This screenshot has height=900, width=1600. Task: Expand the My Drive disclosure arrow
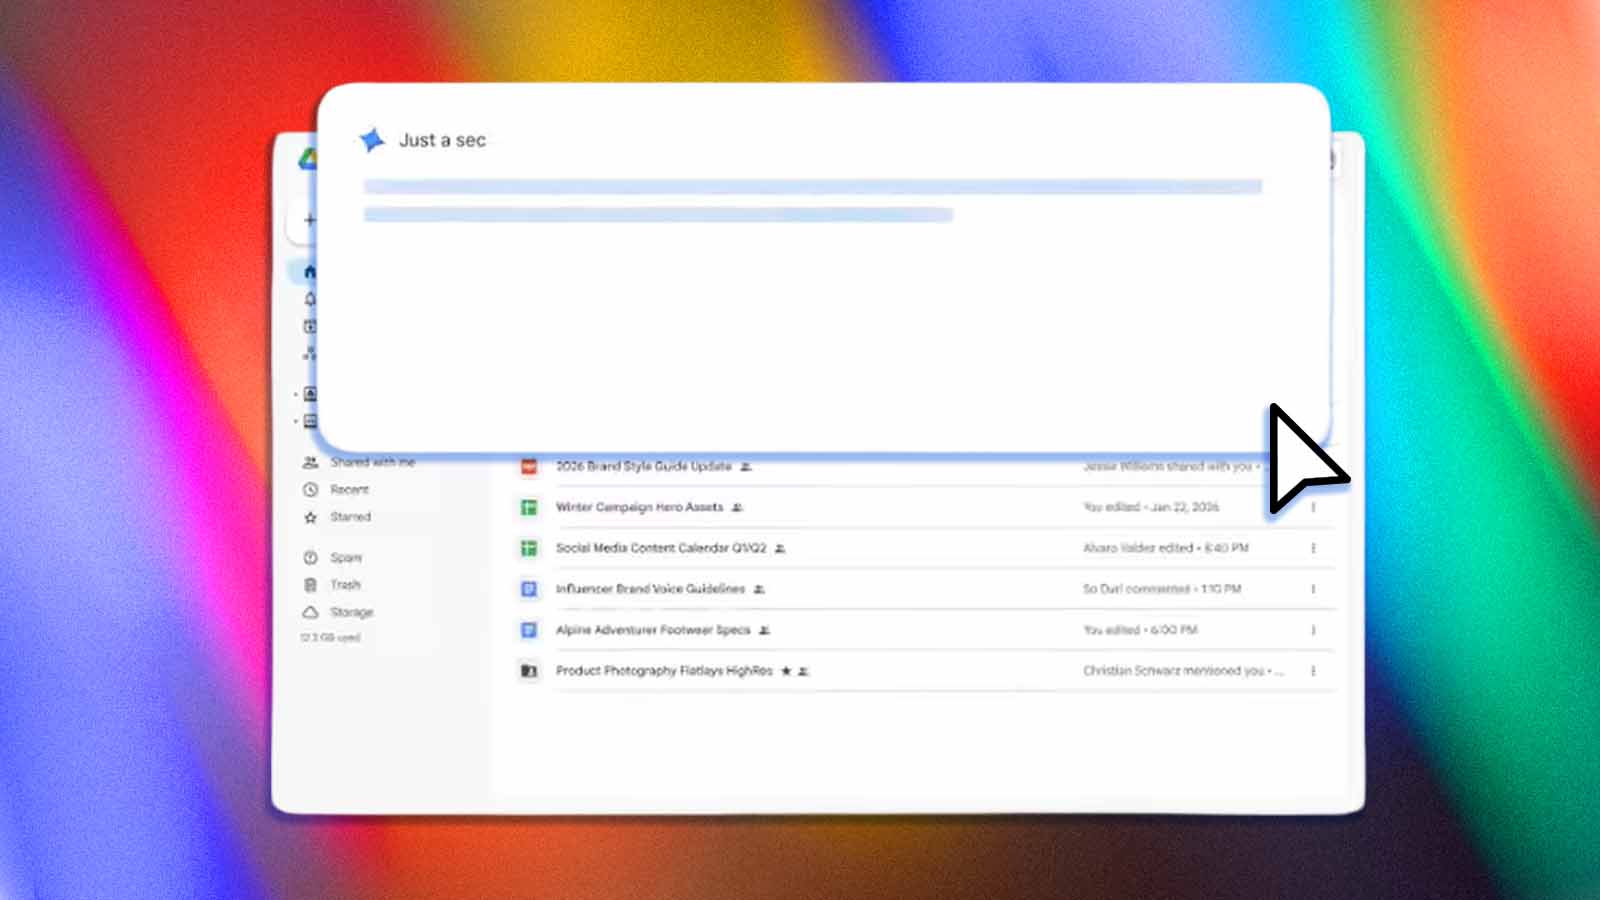pyautogui.click(x=296, y=393)
